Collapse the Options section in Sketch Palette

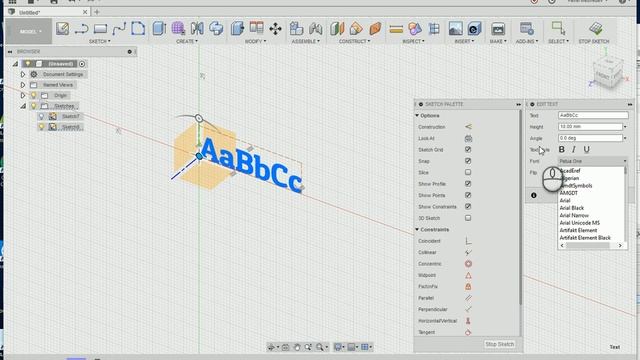[417, 116]
